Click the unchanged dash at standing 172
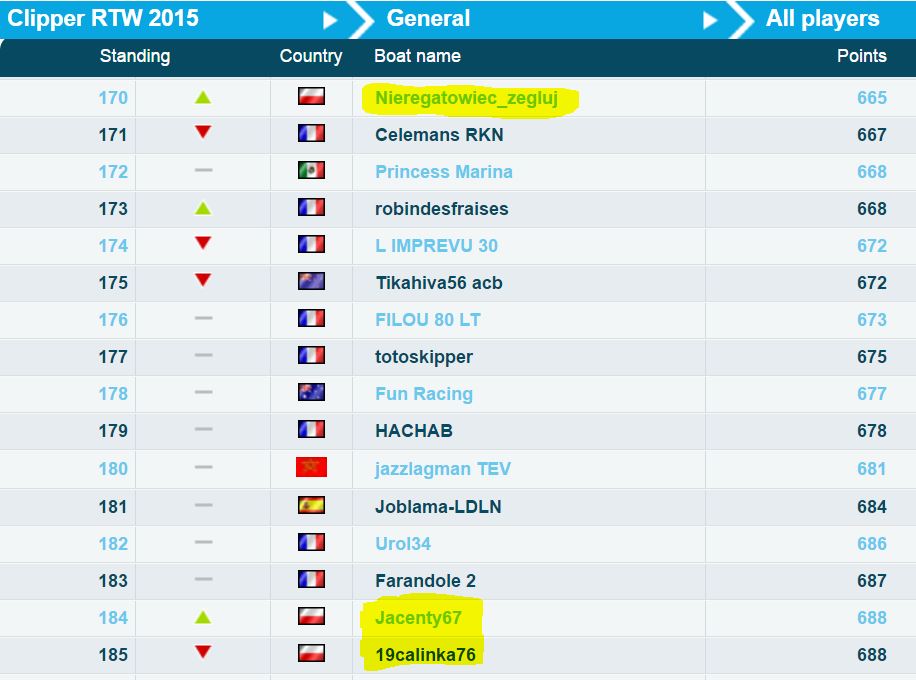This screenshot has height=680, width=916. click(x=203, y=170)
